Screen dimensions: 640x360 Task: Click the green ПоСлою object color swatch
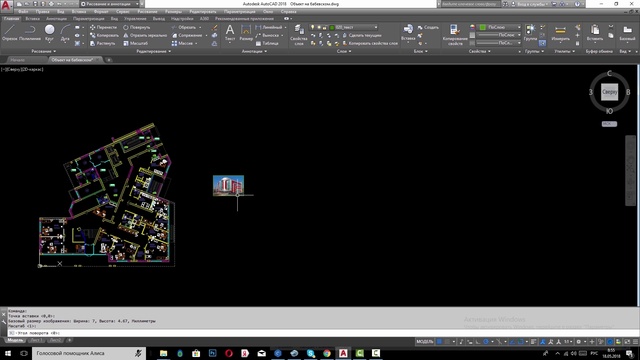[482, 27]
